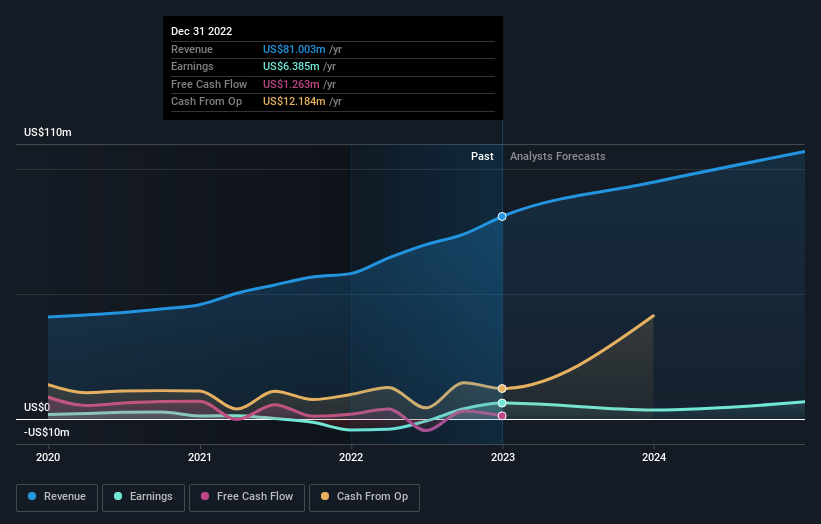The width and height of the screenshot is (821, 524).
Task: Select the Revenue data point at 2023
Action: coord(502,217)
